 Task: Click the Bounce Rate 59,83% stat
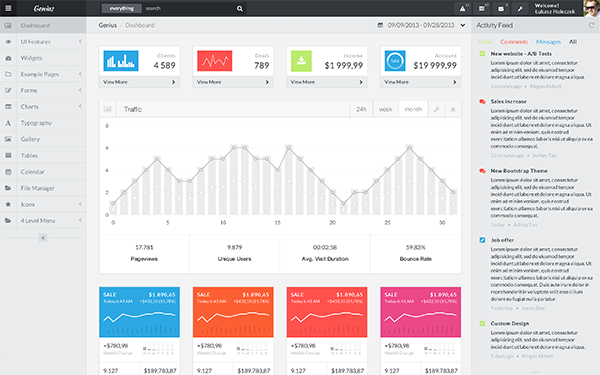point(416,253)
